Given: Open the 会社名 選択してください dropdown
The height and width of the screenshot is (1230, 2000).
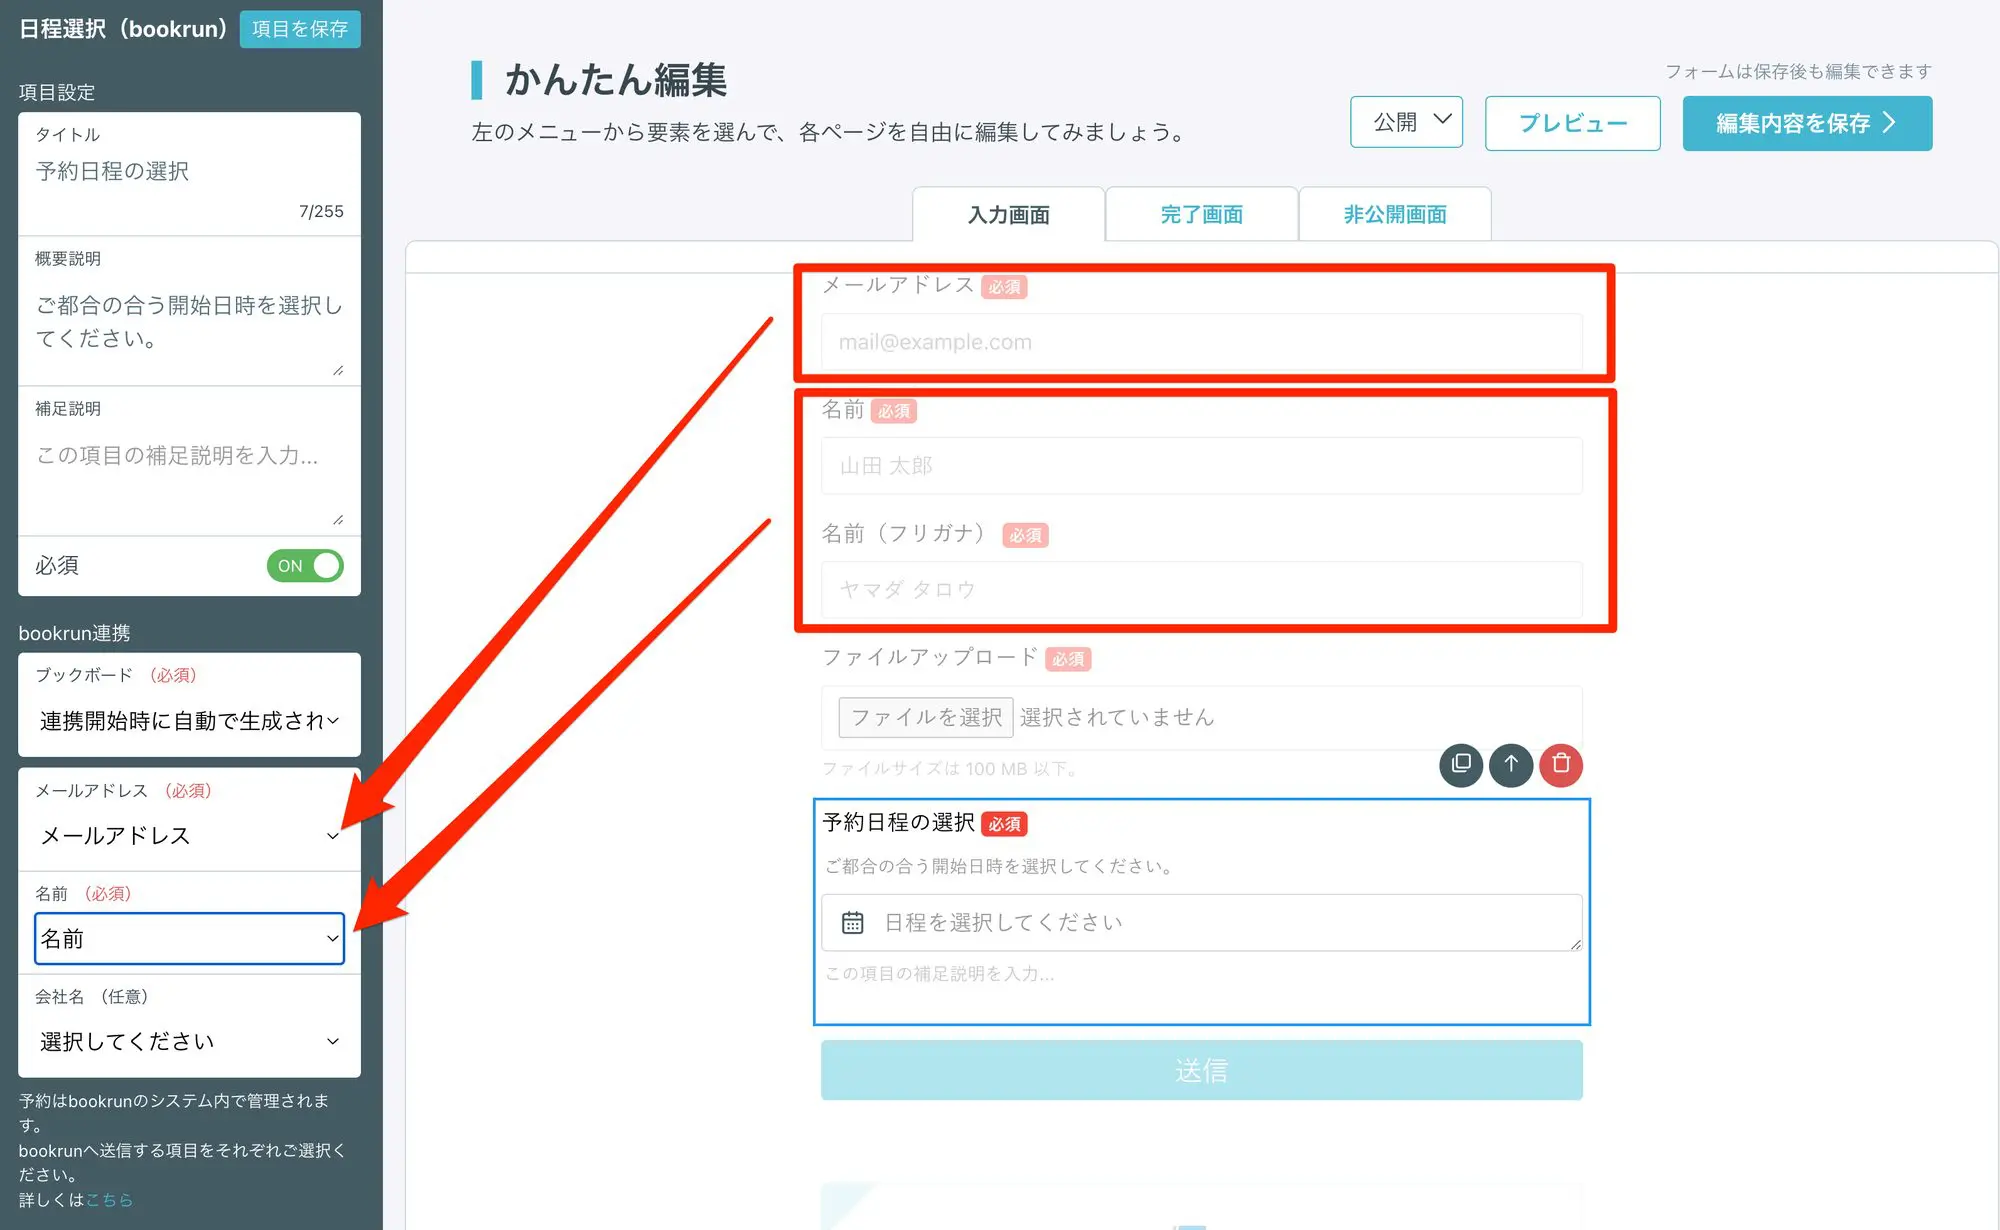Looking at the screenshot, I should pyautogui.click(x=189, y=1042).
